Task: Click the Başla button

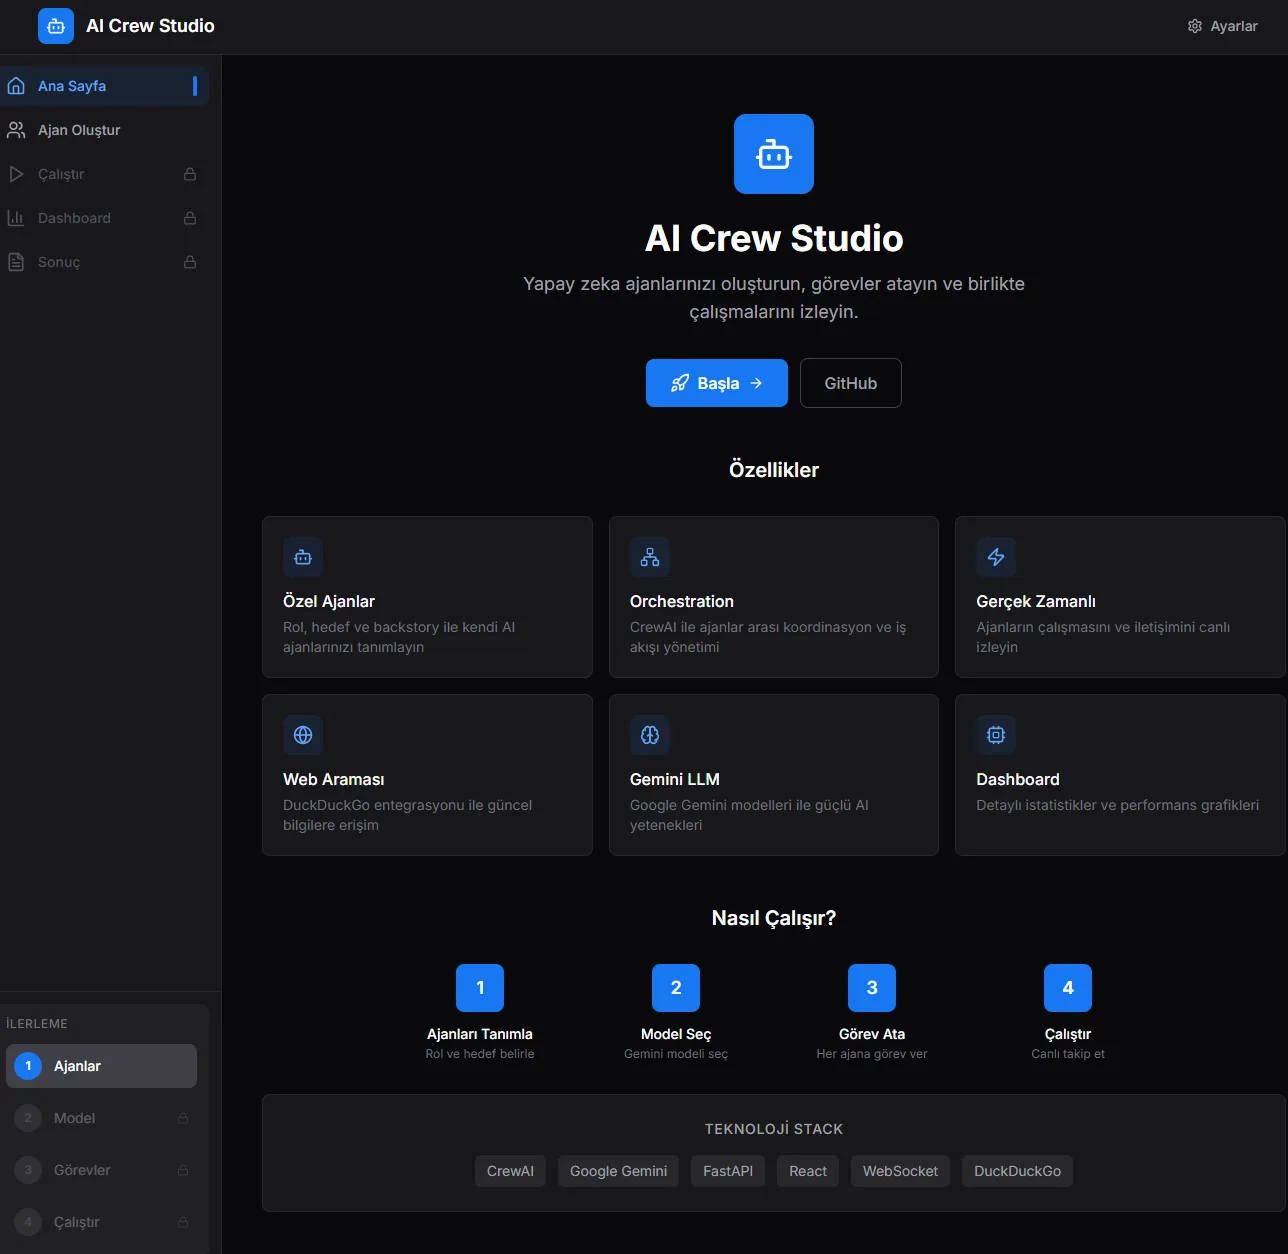Action: click(717, 383)
